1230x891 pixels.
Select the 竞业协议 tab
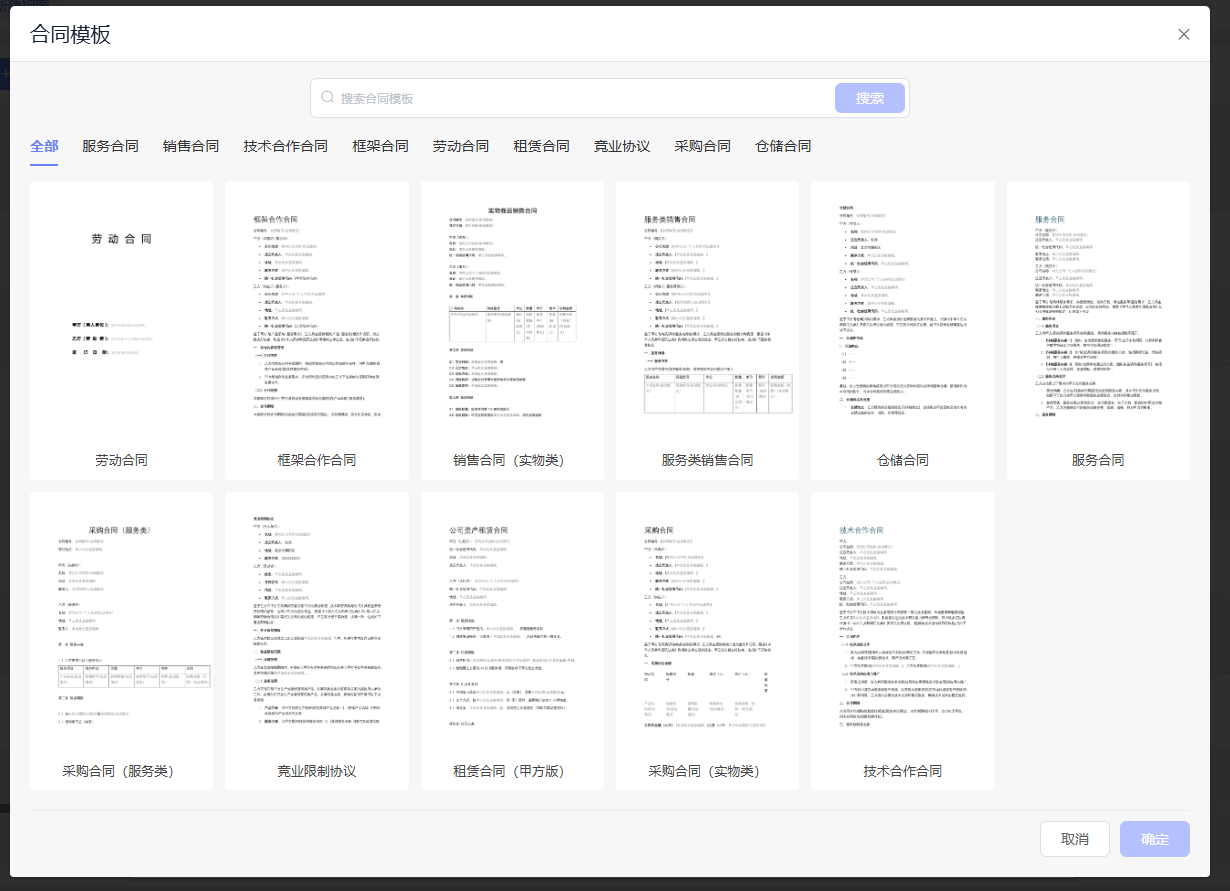click(622, 146)
